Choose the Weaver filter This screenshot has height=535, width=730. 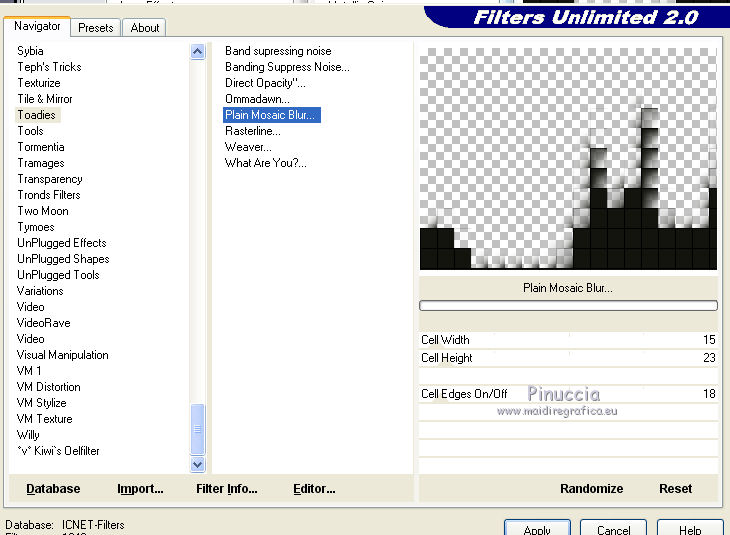tap(248, 147)
